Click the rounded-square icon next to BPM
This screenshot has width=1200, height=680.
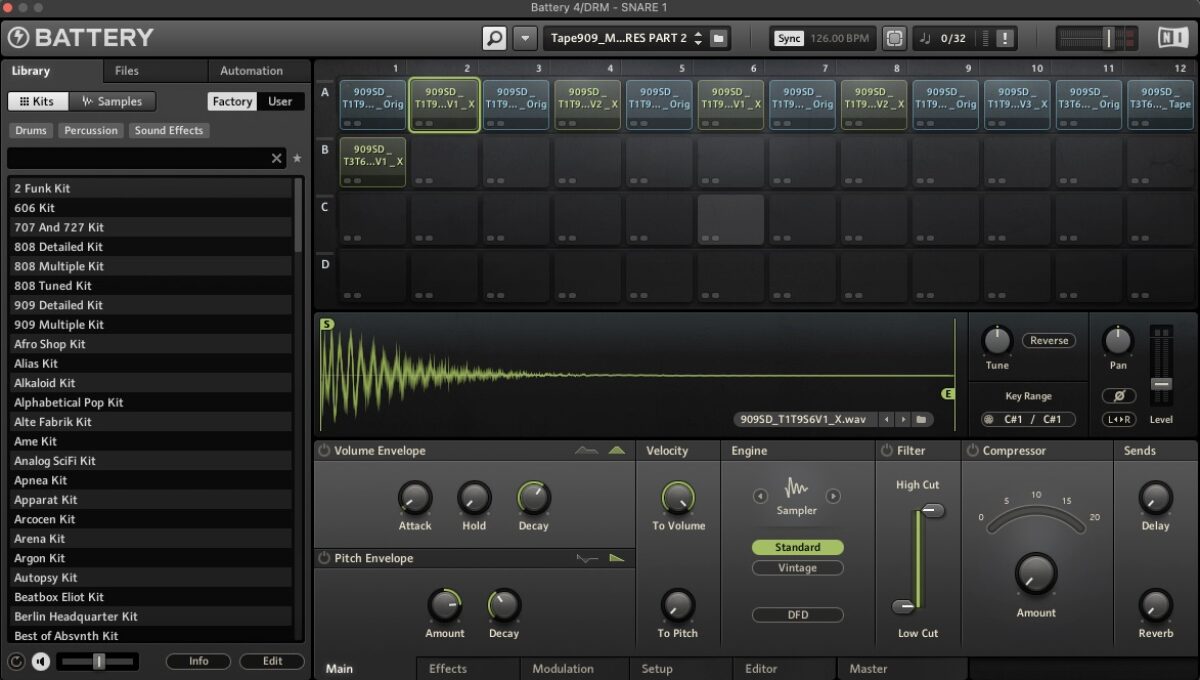click(x=894, y=38)
